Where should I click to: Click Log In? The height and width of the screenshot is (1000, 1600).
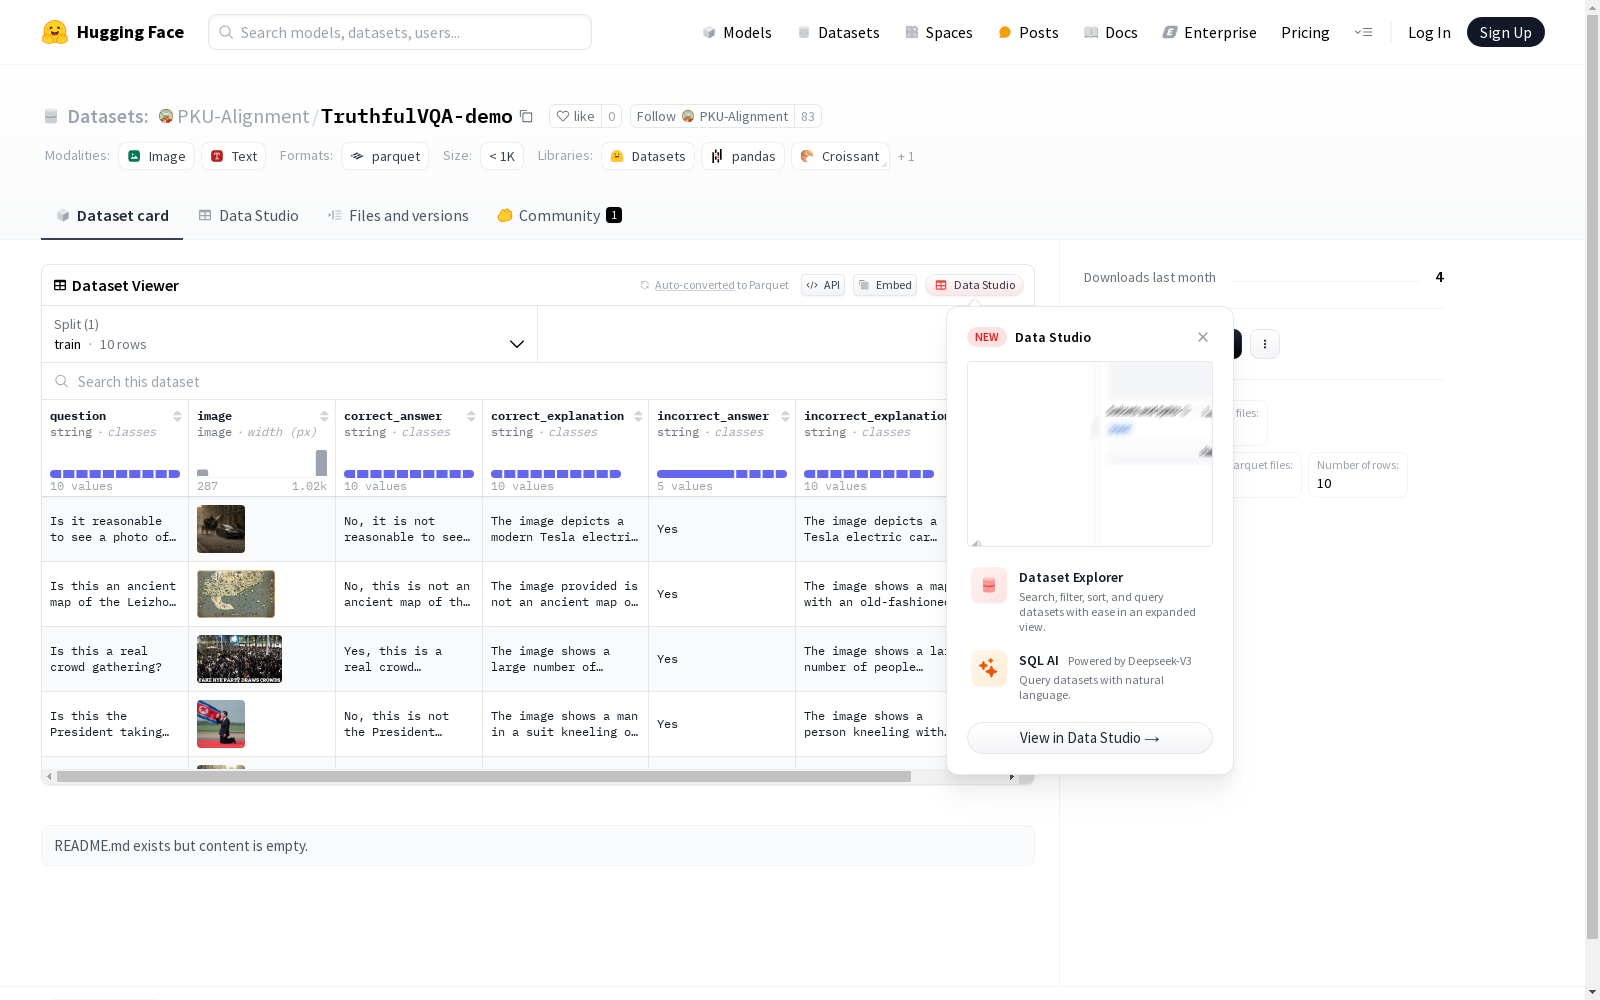1429,32
